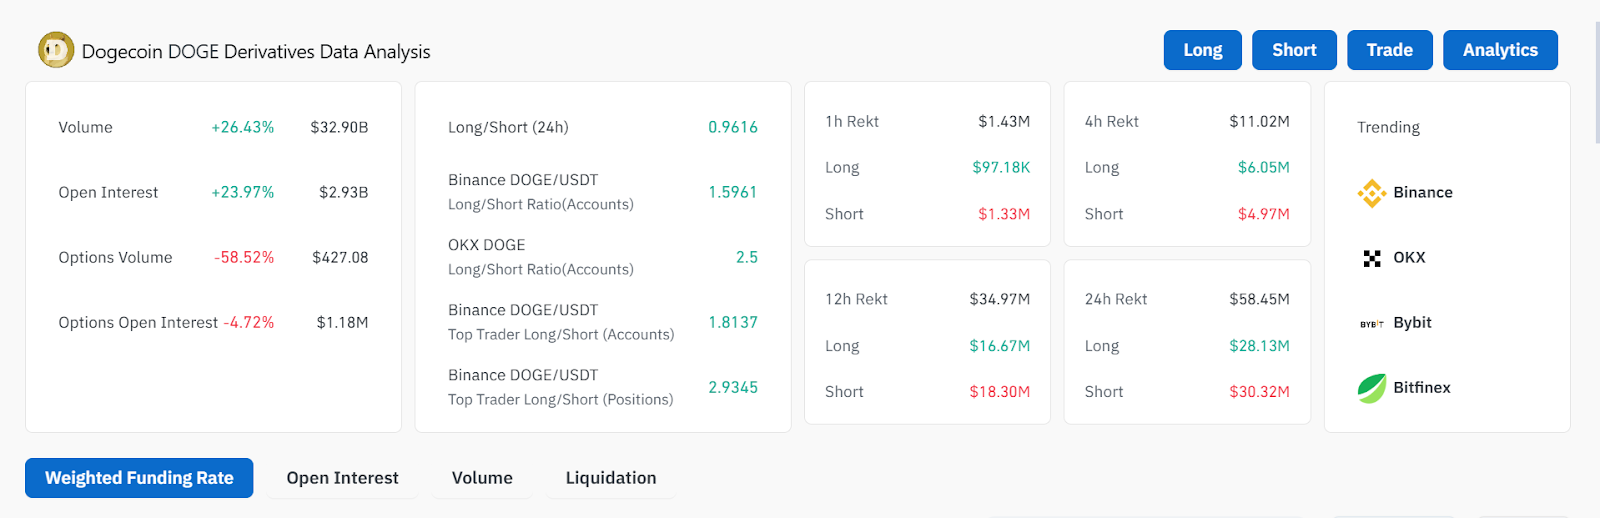The height and width of the screenshot is (518, 1600).
Task: Click the Binance DOGE/USDT Long/Short Ratio entry
Action: pos(540,192)
